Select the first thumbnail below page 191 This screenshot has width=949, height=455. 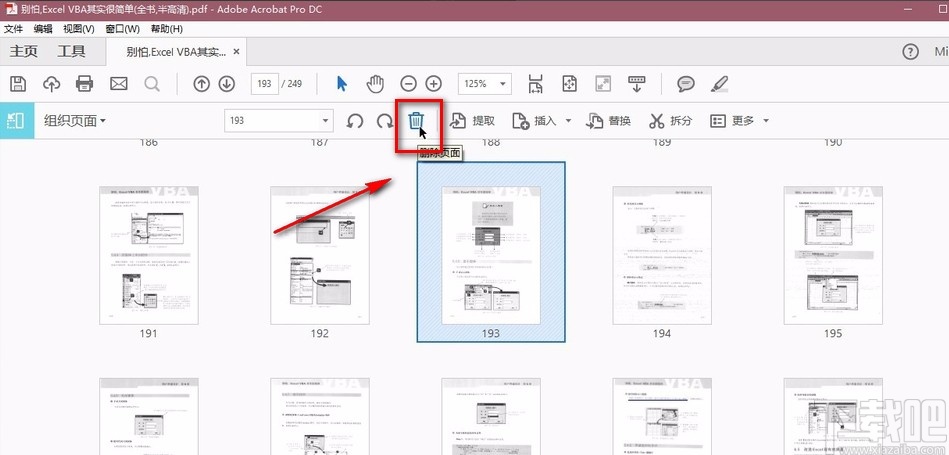tap(148, 416)
